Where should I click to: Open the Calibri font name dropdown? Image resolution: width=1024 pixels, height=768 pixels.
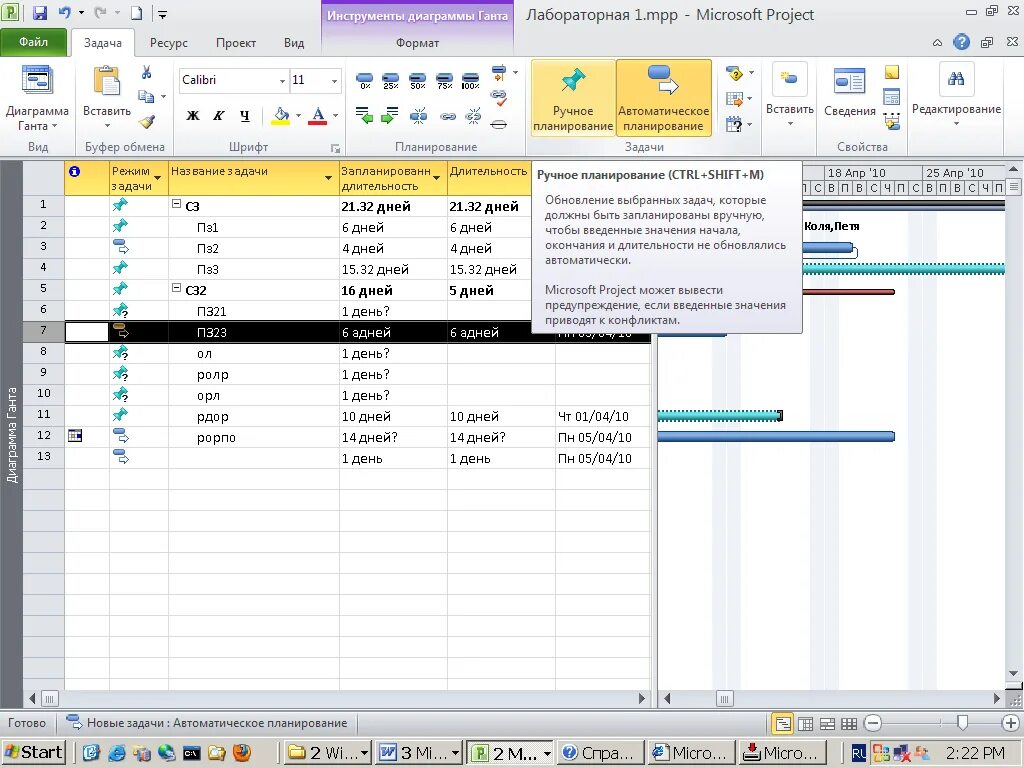click(282, 81)
